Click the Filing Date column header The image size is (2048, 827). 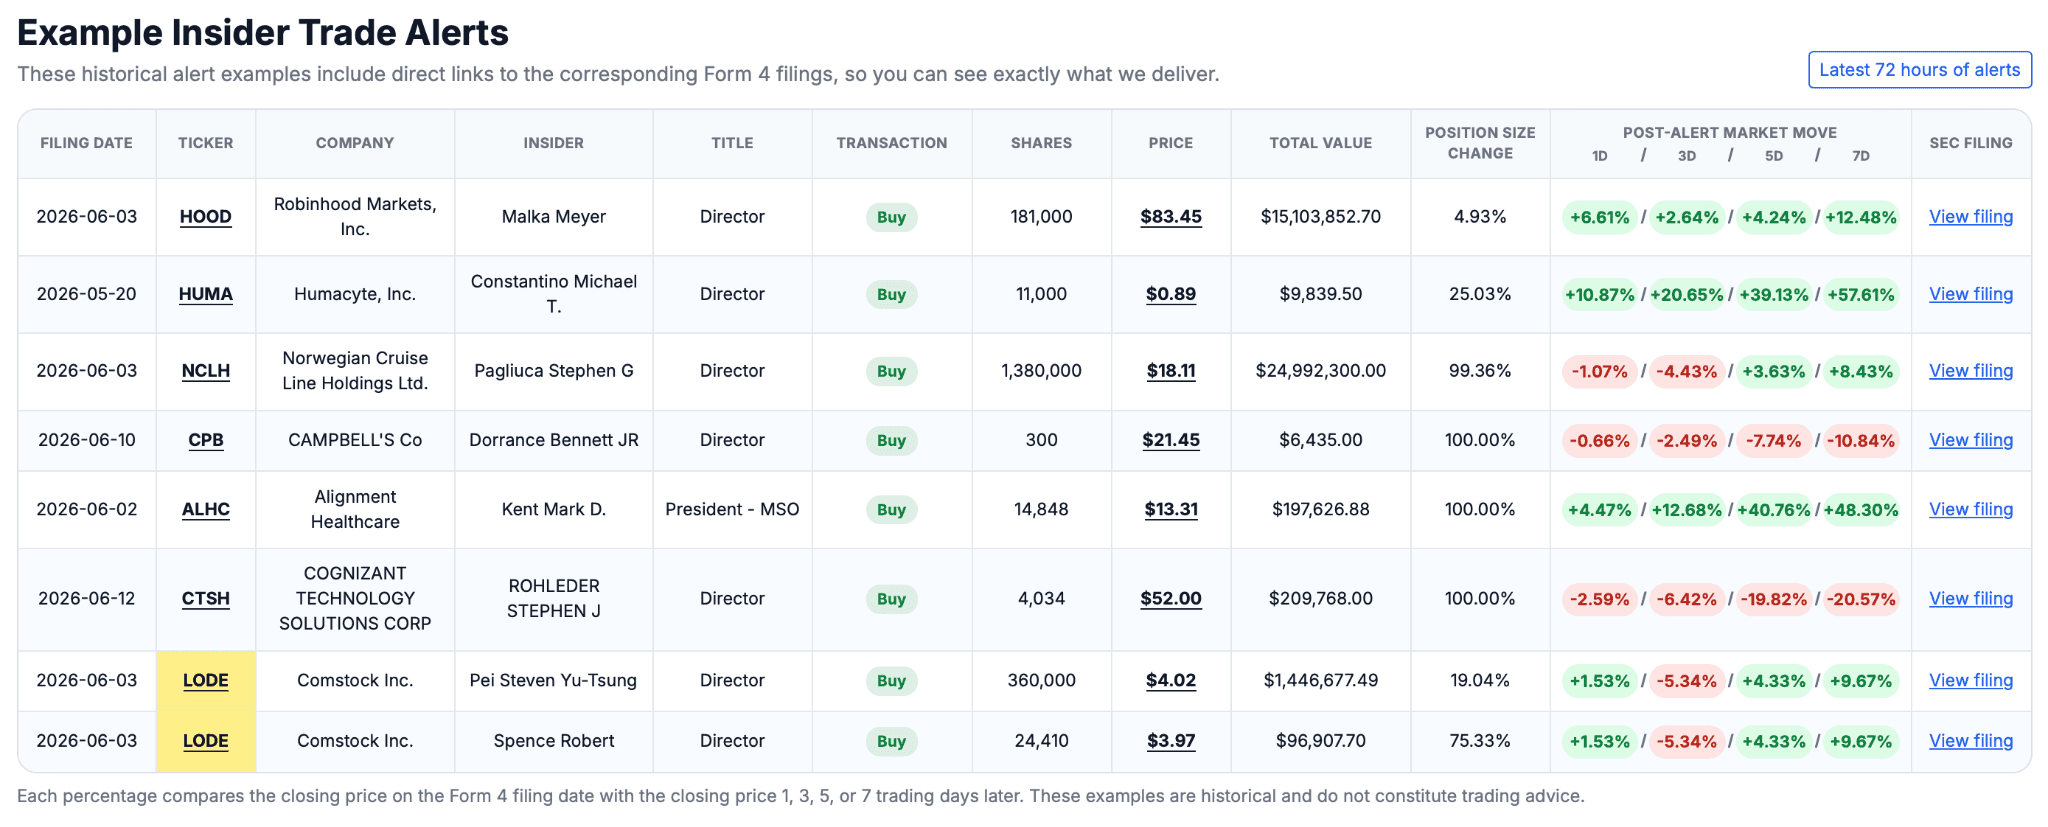pyautogui.click(x=86, y=143)
